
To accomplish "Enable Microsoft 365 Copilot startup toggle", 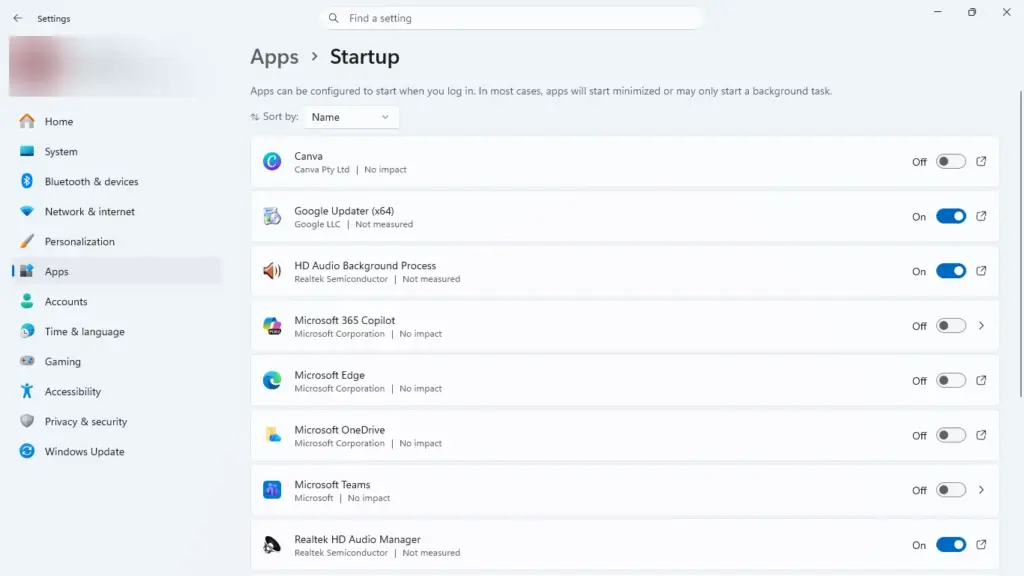I will (951, 326).
